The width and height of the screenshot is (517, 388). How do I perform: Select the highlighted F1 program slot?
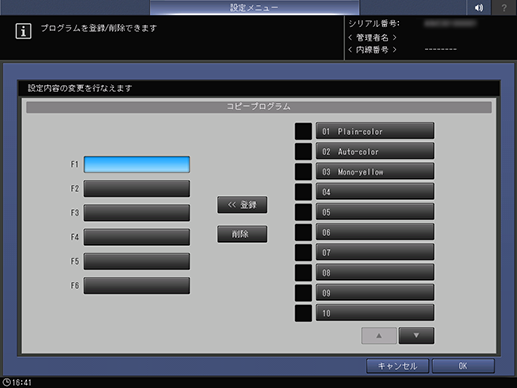tap(137, 164)
